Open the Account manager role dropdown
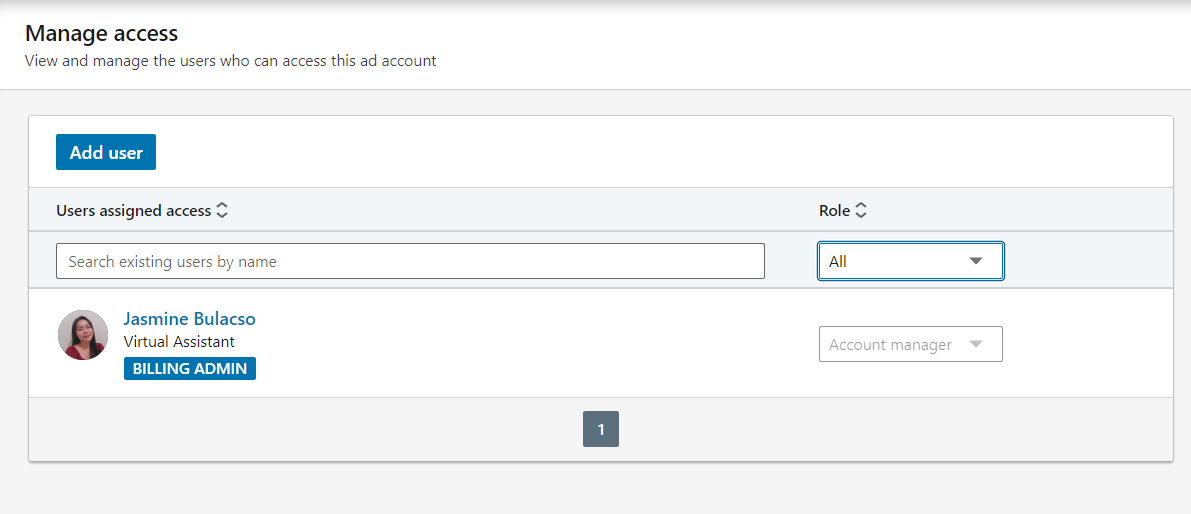This screenshot has width=1191, height=514. pos(911,344)
